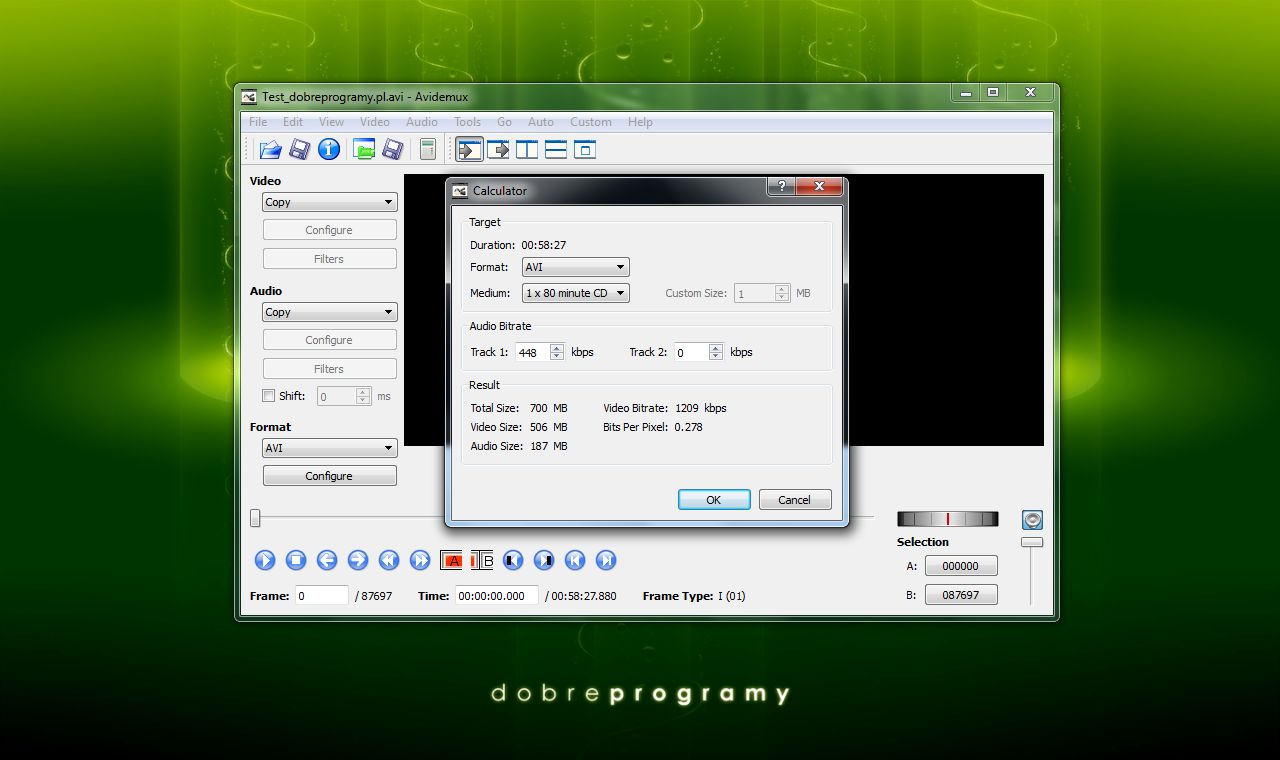Screen dimensions: 1280x760
Task: Go to last frame button
Action: pyautogui.click(x=606, y=560)
